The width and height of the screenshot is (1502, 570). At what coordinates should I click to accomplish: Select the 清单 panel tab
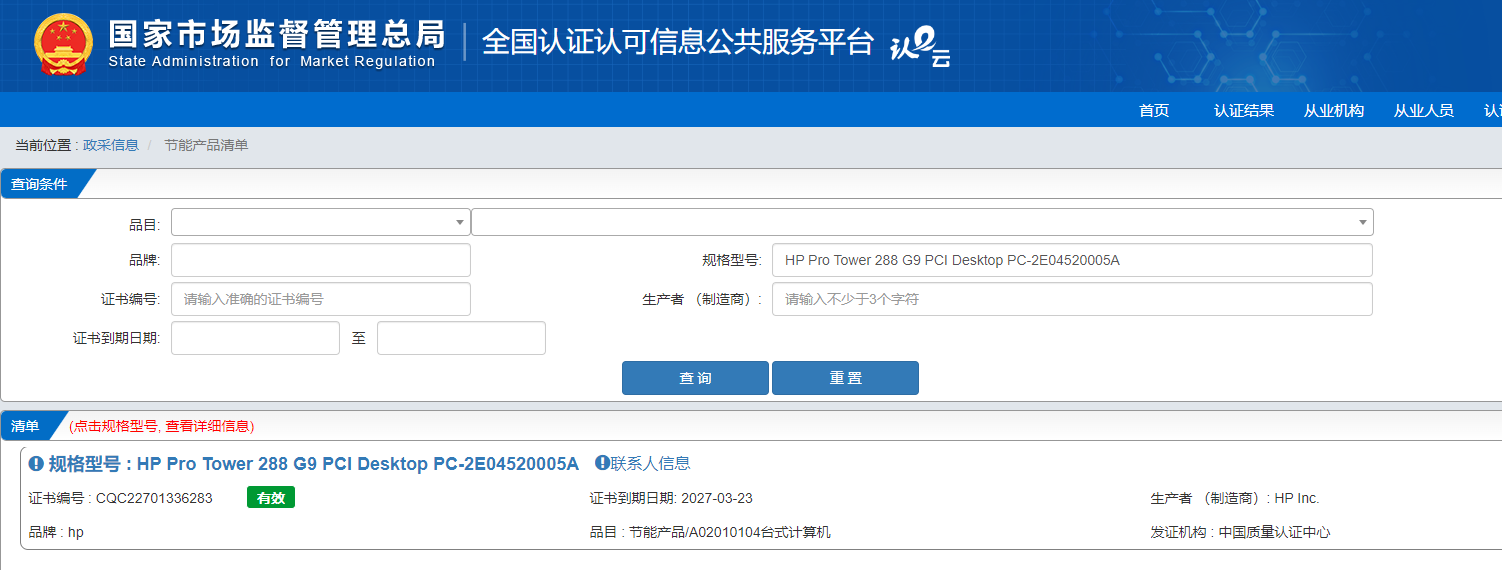click(26, 426)
